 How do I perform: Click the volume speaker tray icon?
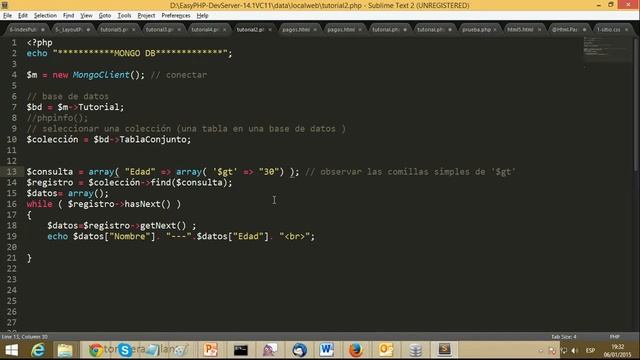(x=575, y=351)
